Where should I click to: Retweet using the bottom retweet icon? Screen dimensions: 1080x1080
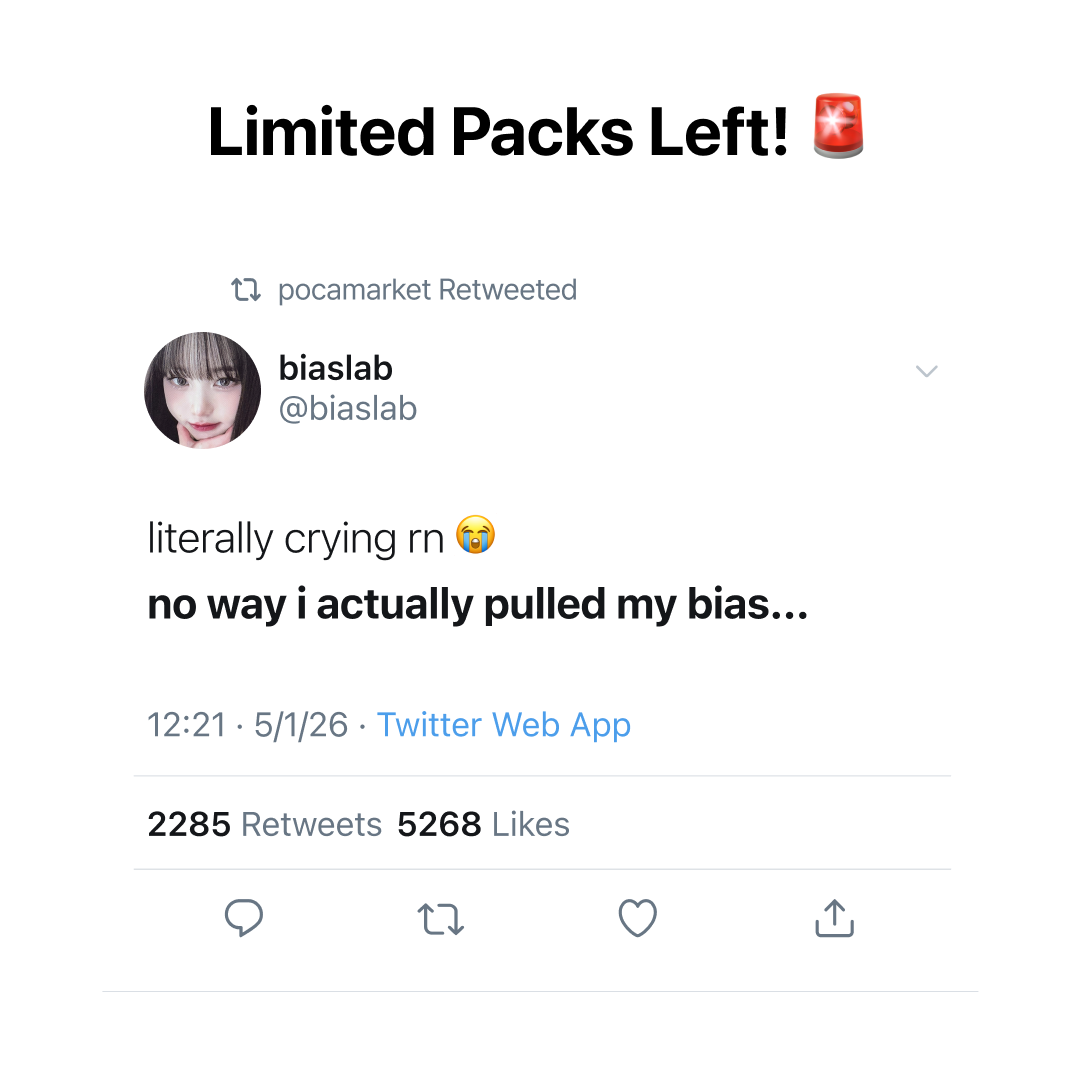coord(441,919)
